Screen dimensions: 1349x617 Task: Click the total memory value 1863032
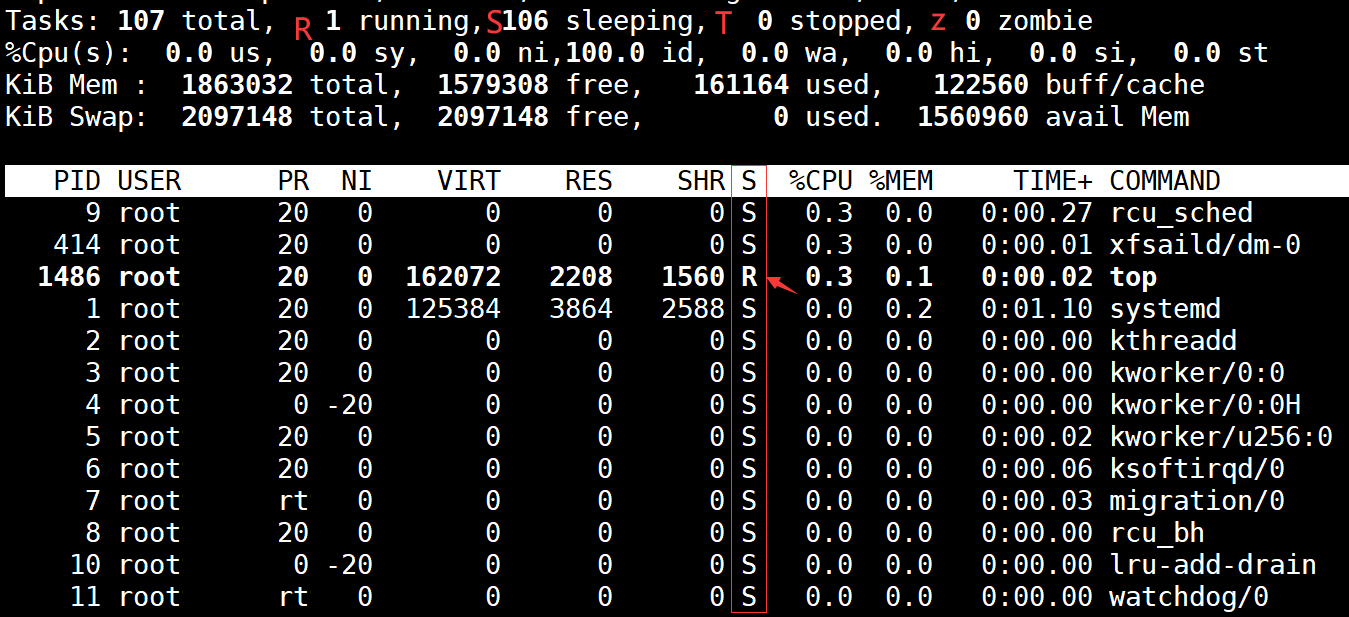(237, 84)
